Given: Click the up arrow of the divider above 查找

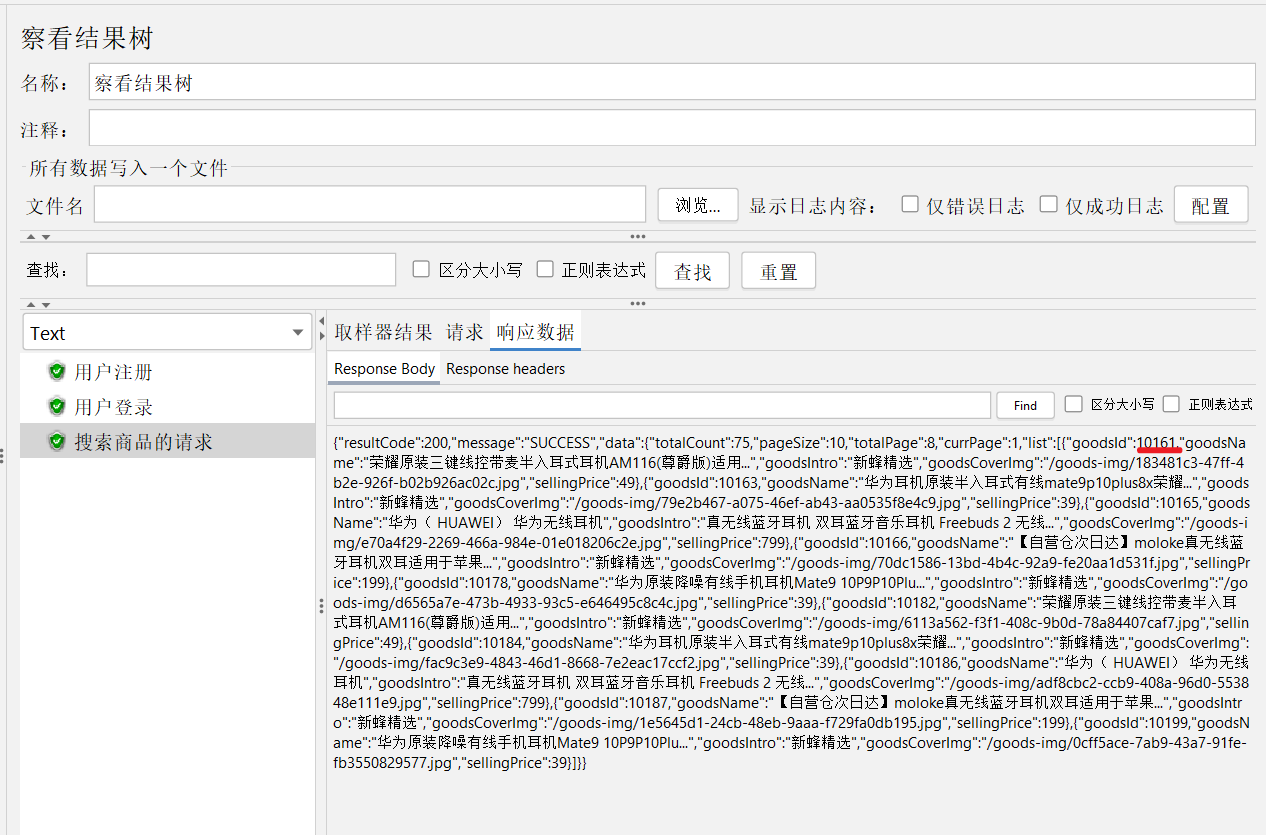Looking at the screenshot, I should [x=31, y=237].
